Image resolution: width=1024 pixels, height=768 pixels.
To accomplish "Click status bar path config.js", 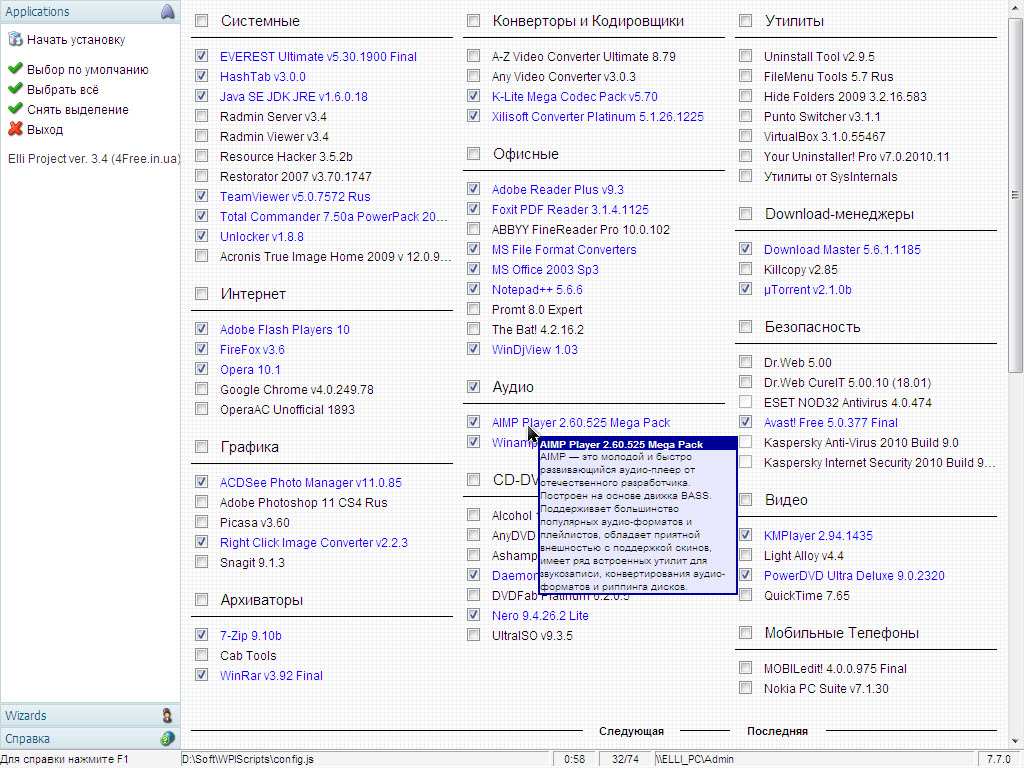I will tap(248, 760).
